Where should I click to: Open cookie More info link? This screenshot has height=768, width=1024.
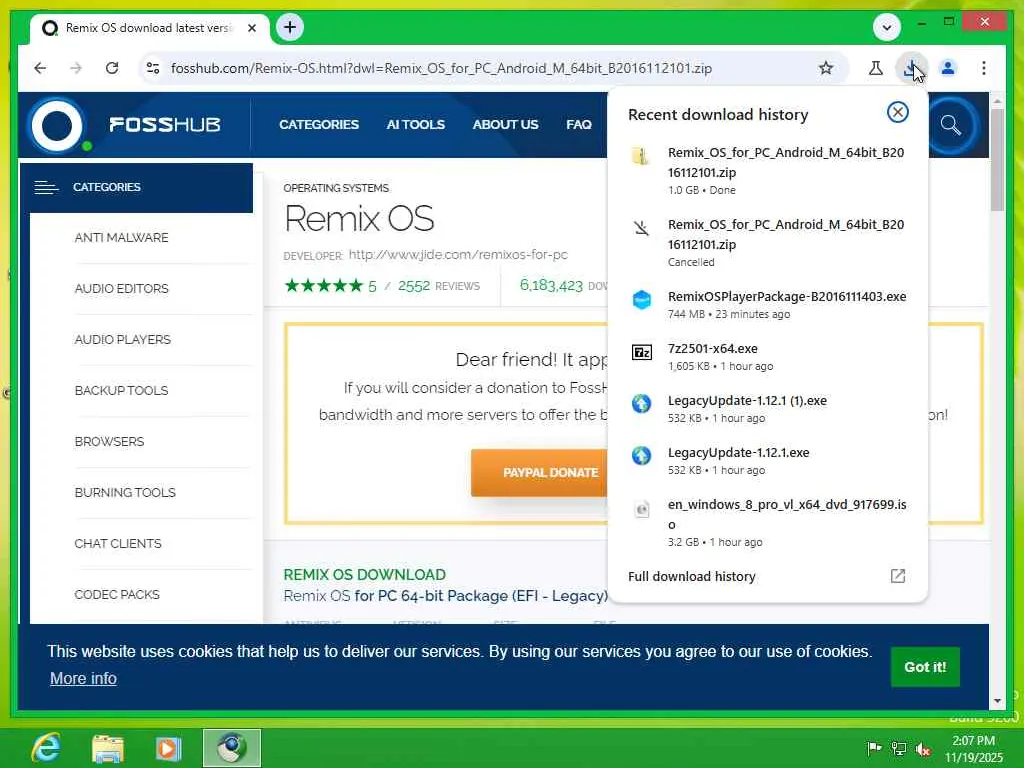click(x=84, y=679)
